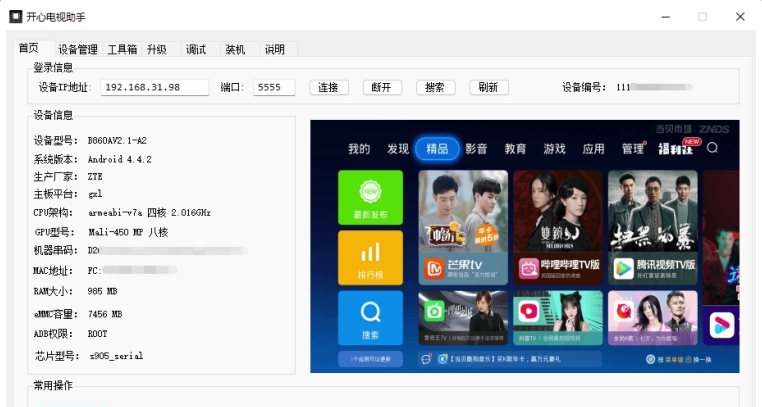Close the 开心电视助手 window
The image size is (762, 407).
(740, 17)
